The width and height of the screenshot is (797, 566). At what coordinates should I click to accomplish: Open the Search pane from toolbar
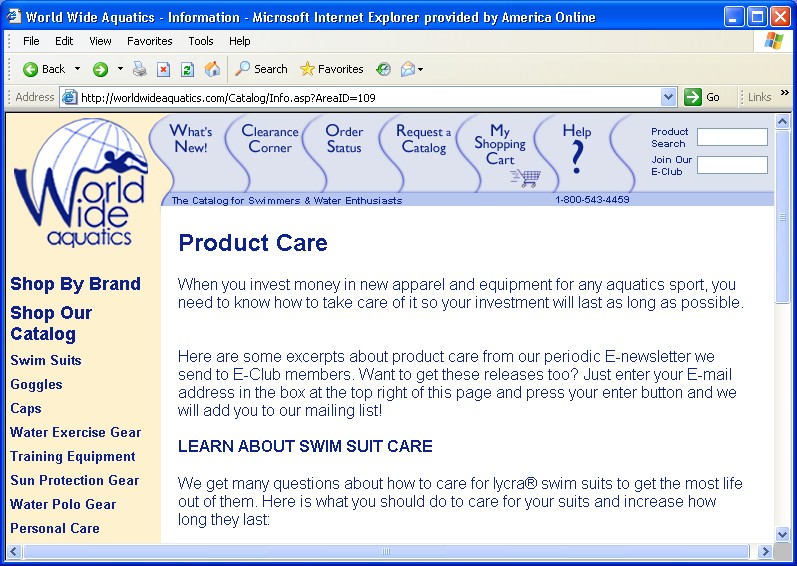[261, 69]
